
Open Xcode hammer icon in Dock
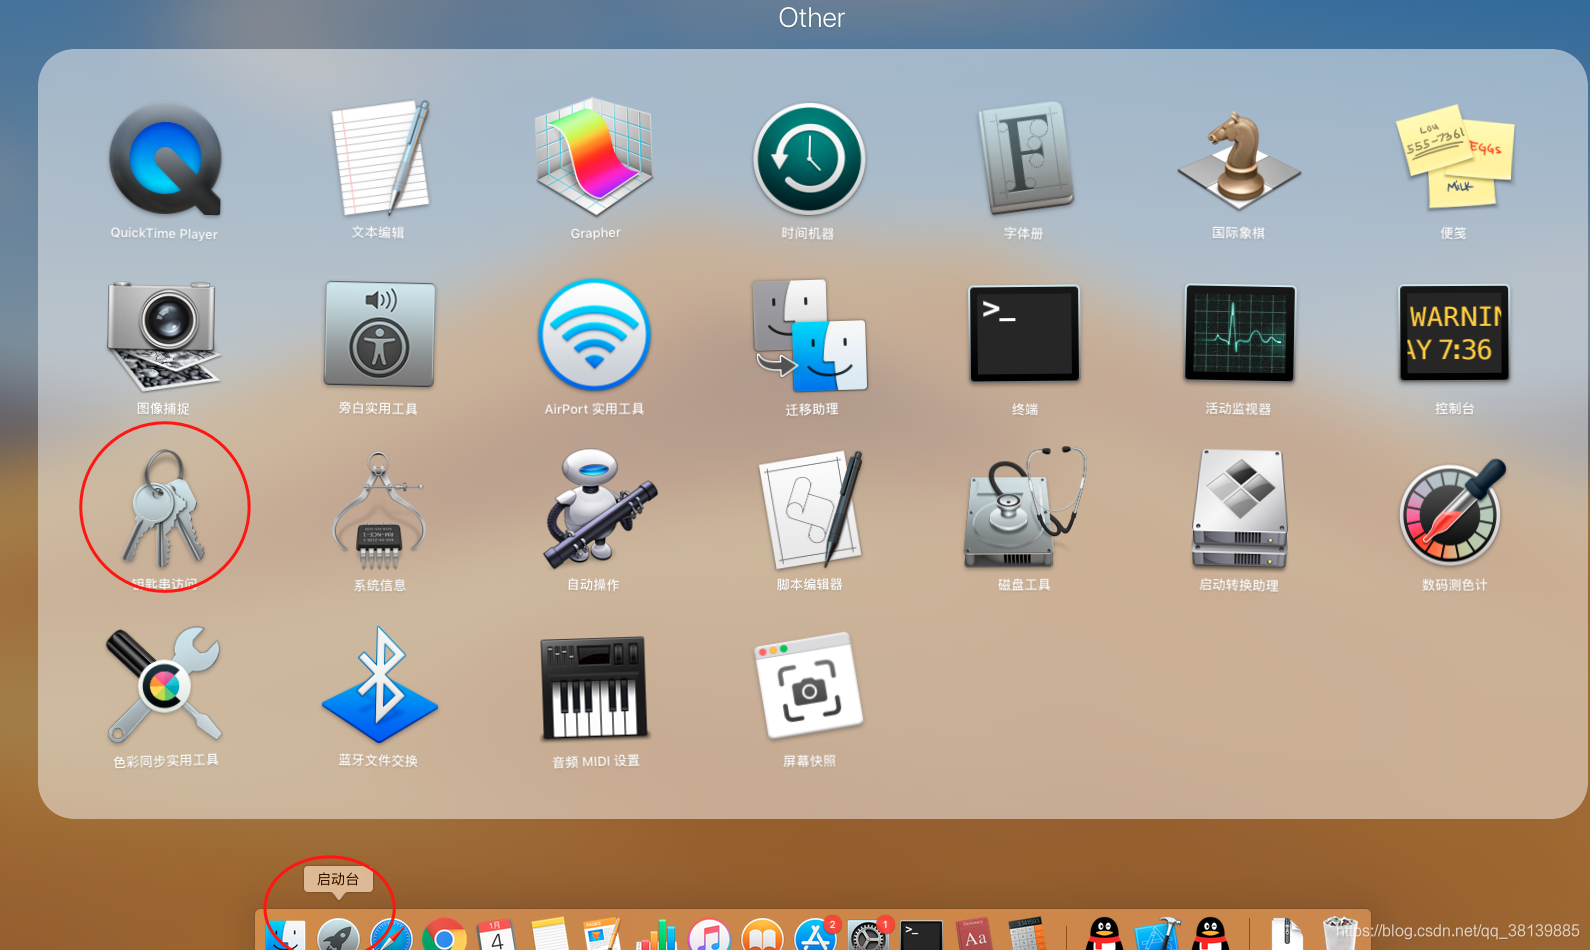tap(1158, 935)
